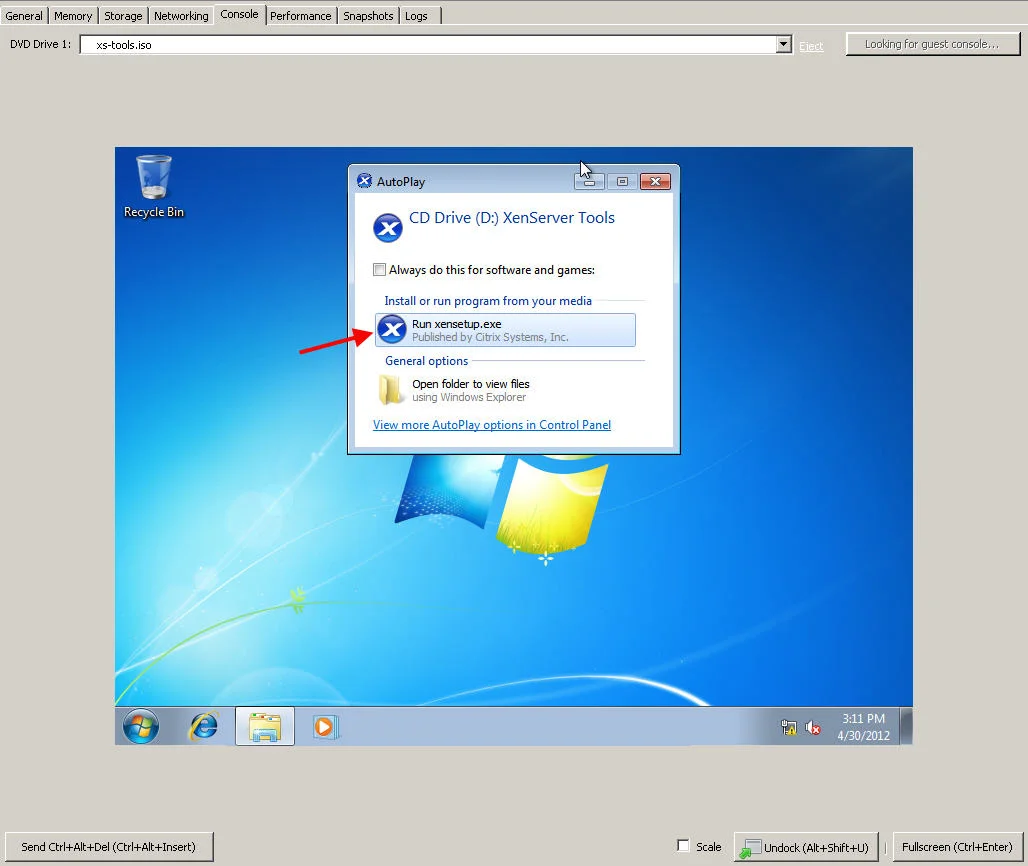Expand the DVD Drive 1 dropdown

coord(783,44)
